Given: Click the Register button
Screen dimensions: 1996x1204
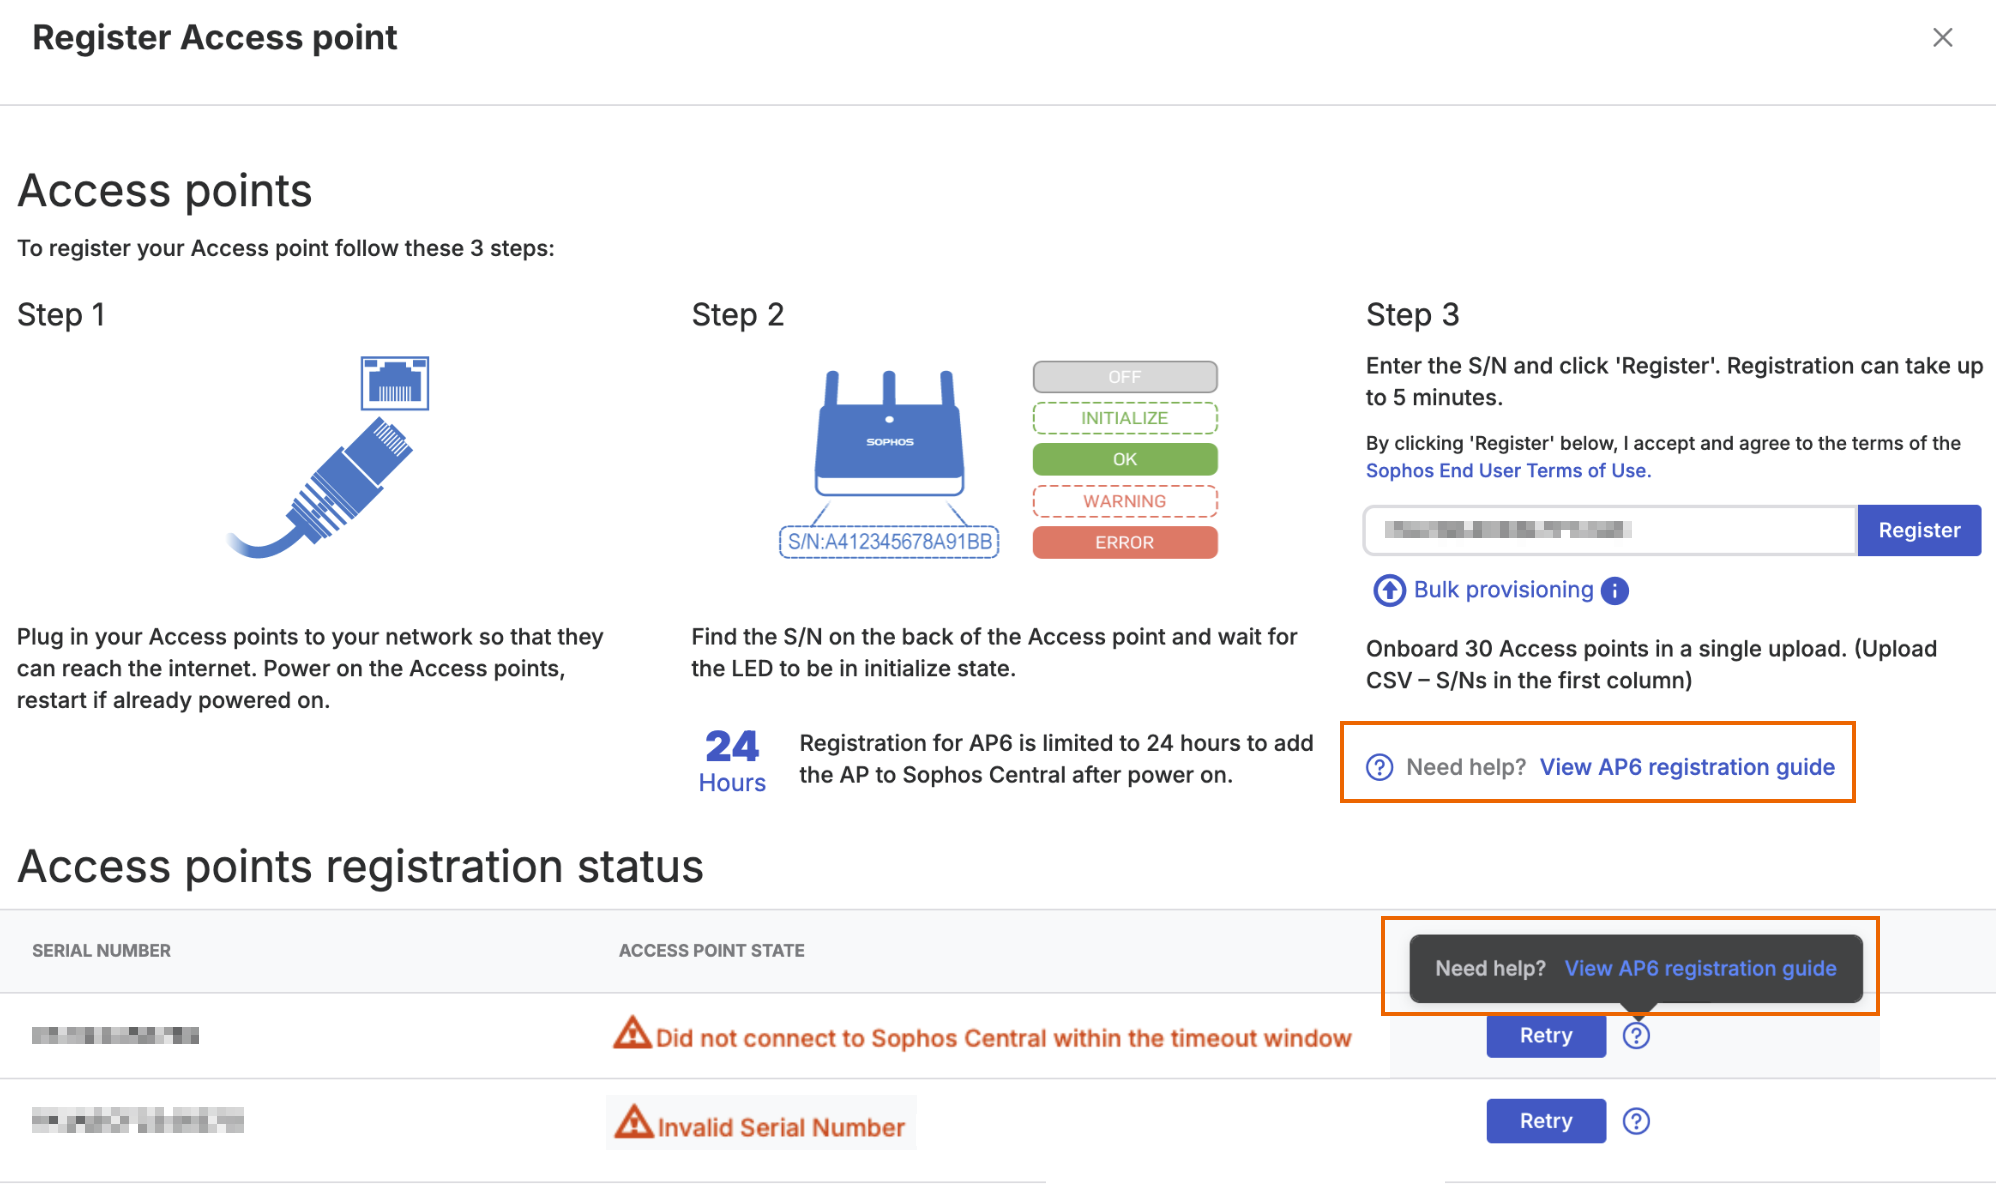Looking at the screenshot, I should point(1919,530).
